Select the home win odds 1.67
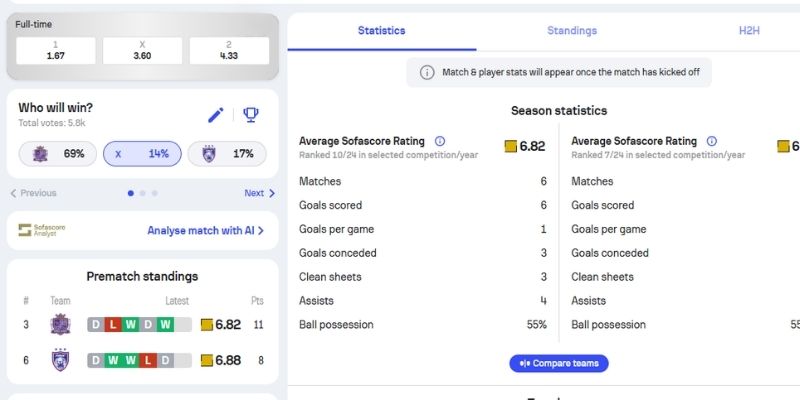 (55, 50)
